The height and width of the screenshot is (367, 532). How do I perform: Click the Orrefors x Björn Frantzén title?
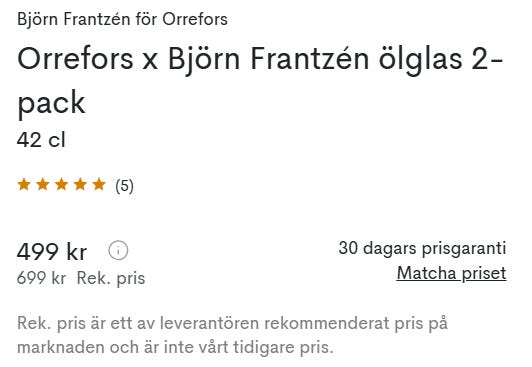click(193, 59)
